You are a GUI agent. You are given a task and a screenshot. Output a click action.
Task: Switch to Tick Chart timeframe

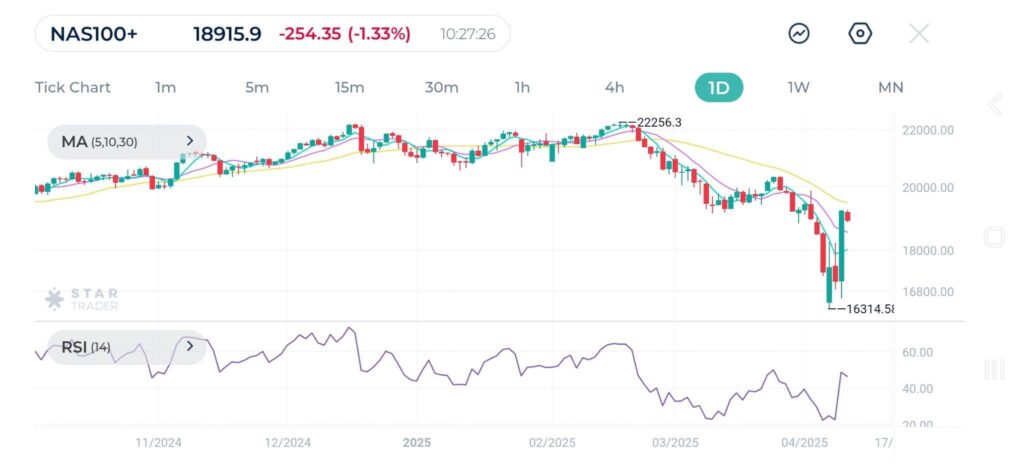click(73, 87)
